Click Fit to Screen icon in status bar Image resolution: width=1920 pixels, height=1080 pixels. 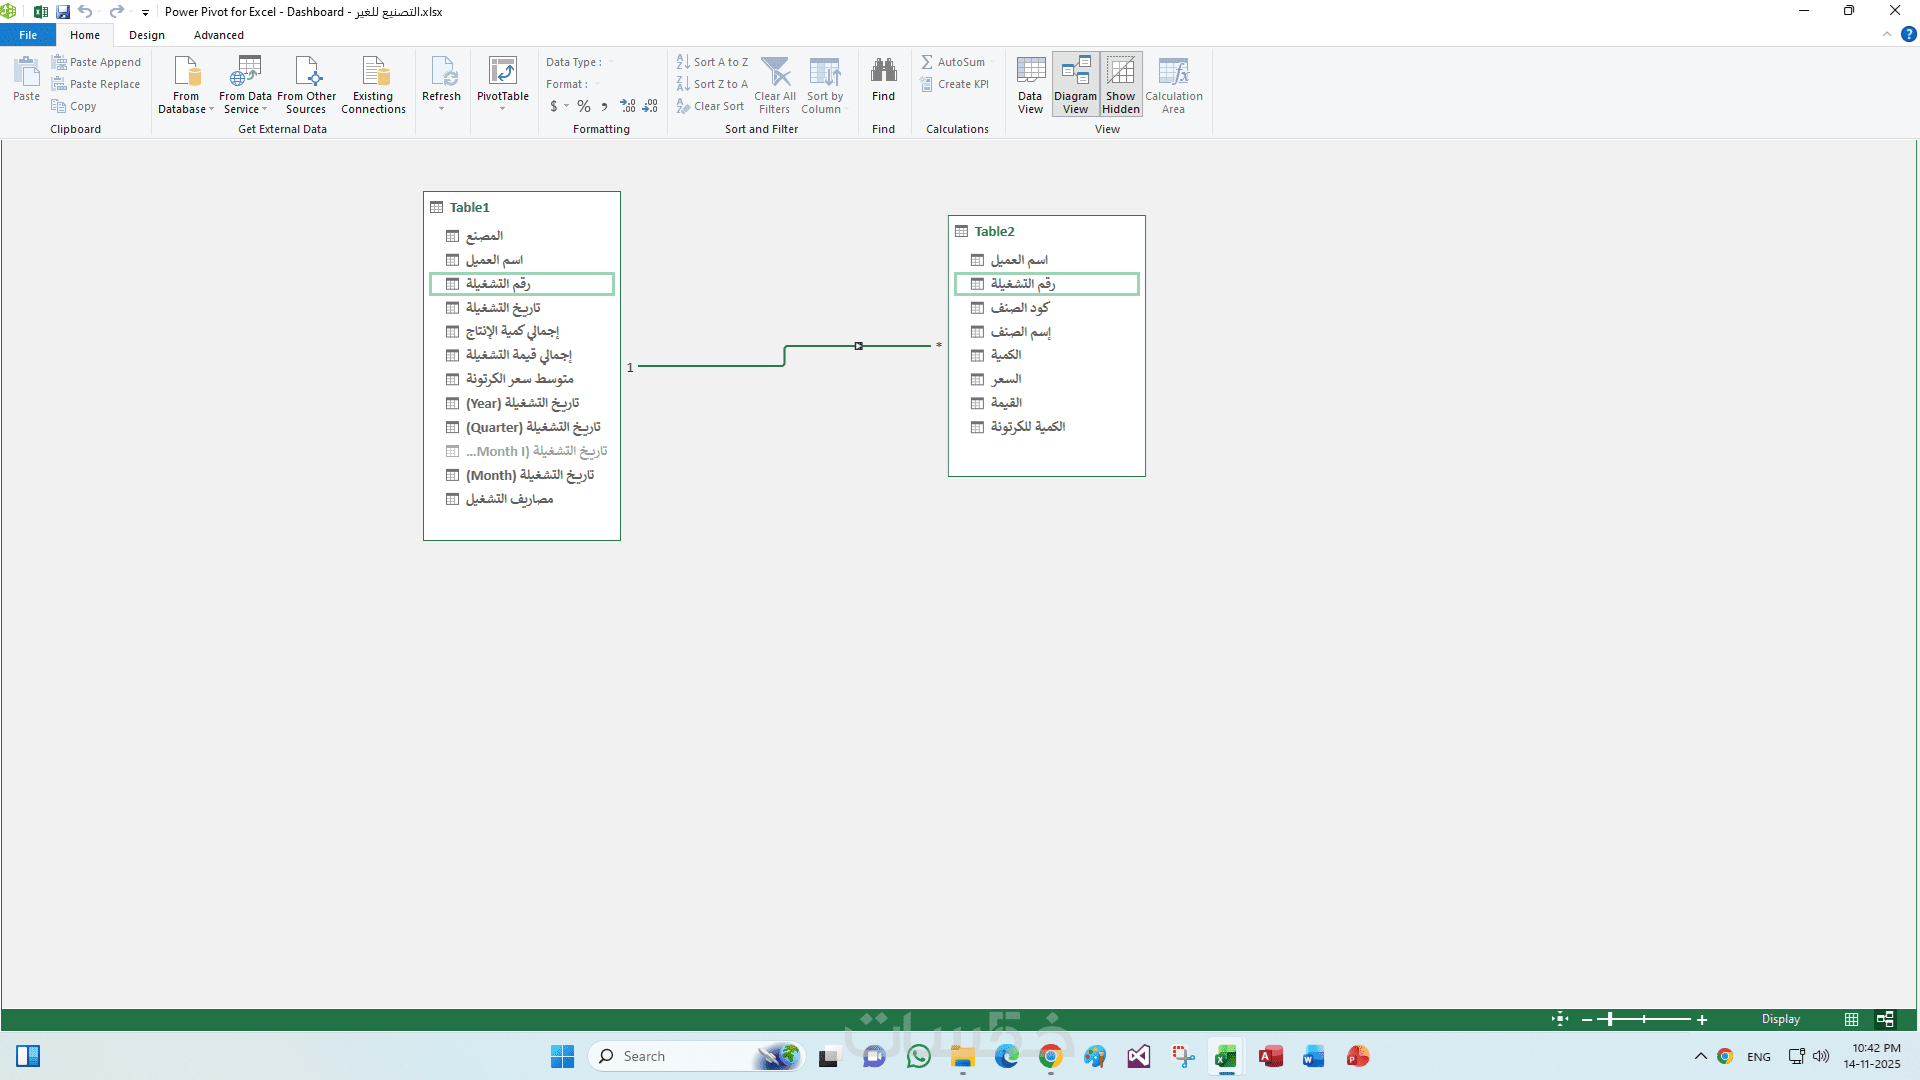(1560, 1019)
